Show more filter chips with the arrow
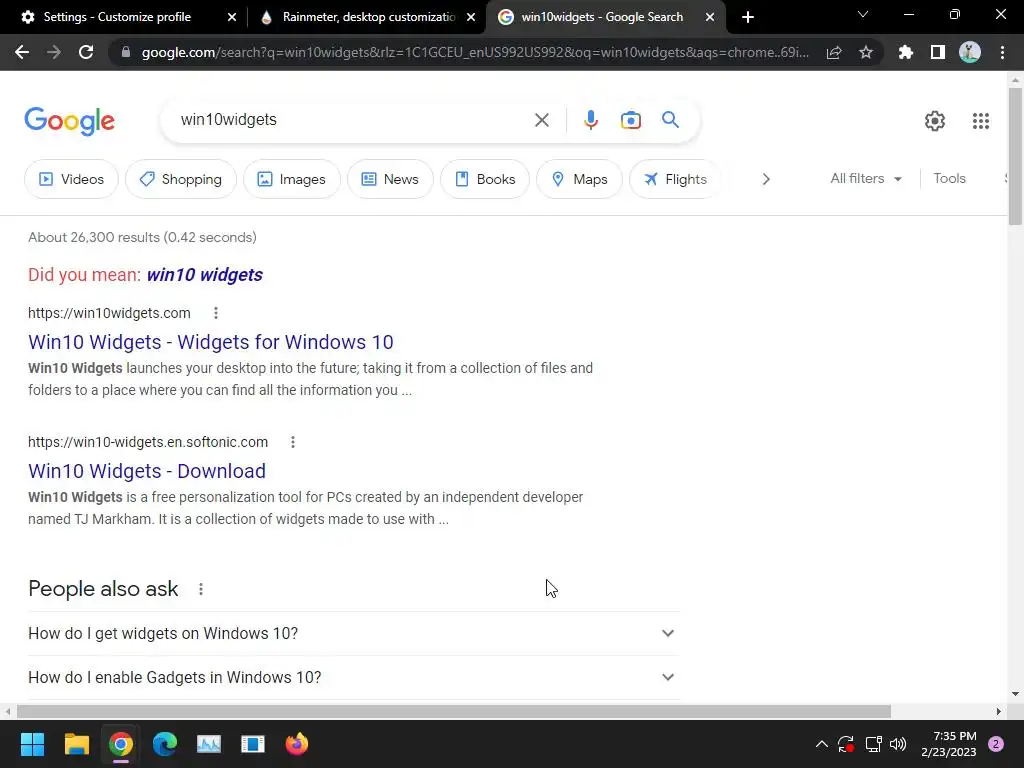The image size is (1024, 768). coord(766,179)
